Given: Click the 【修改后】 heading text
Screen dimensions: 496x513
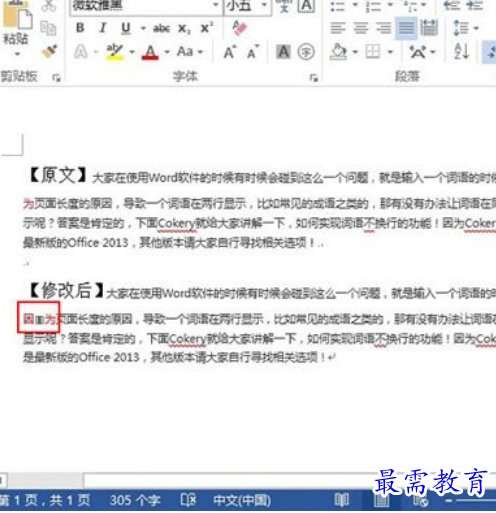Looking at the screenshot, I should (x=66, y=290).
